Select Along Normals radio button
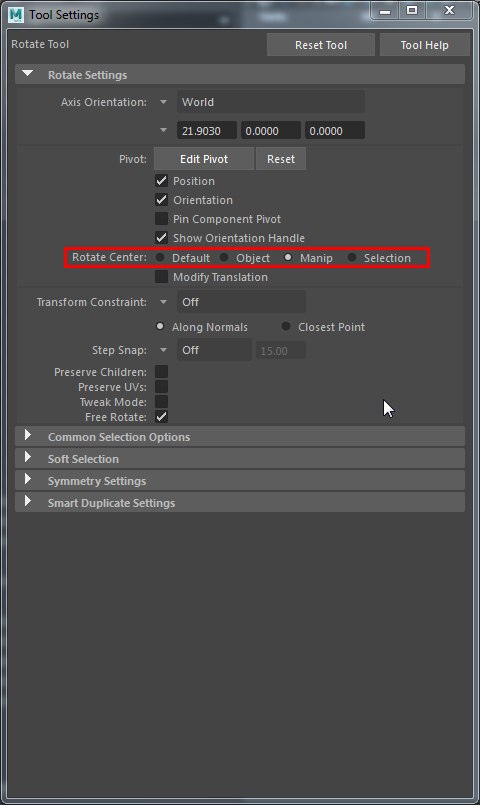 pos(160,327)
